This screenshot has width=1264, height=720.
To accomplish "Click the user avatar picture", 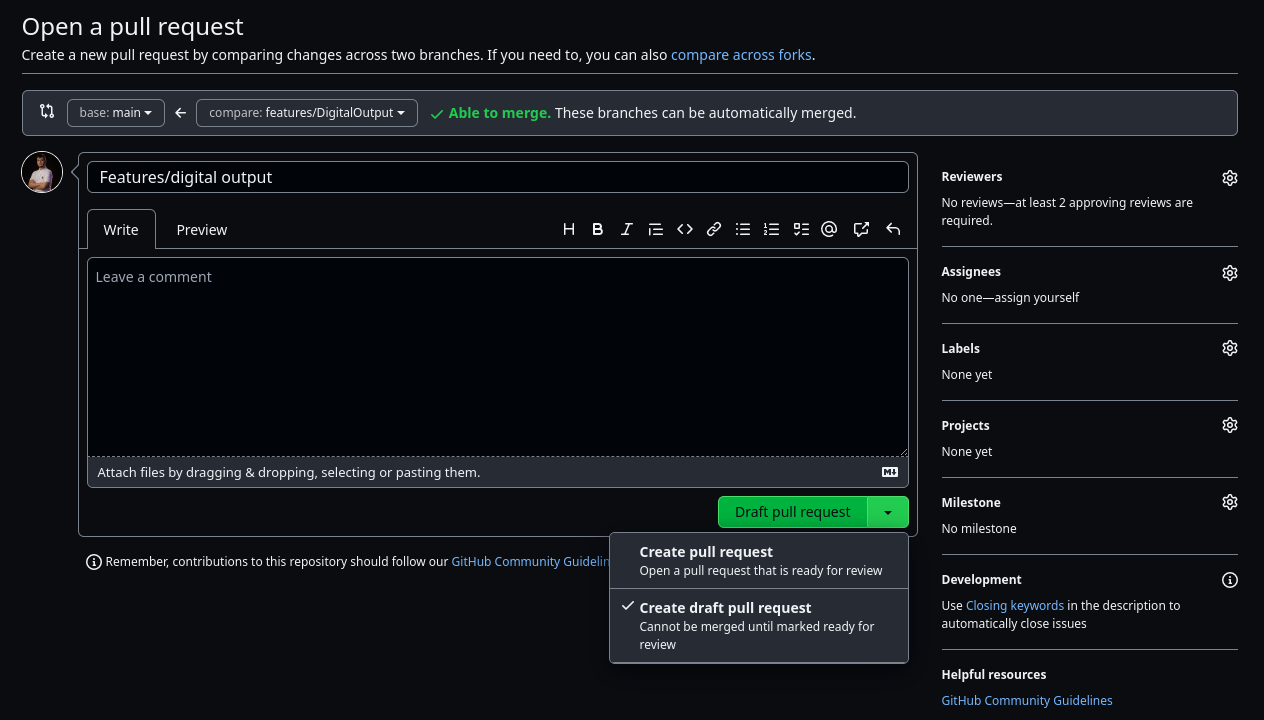I will point(42,172).
